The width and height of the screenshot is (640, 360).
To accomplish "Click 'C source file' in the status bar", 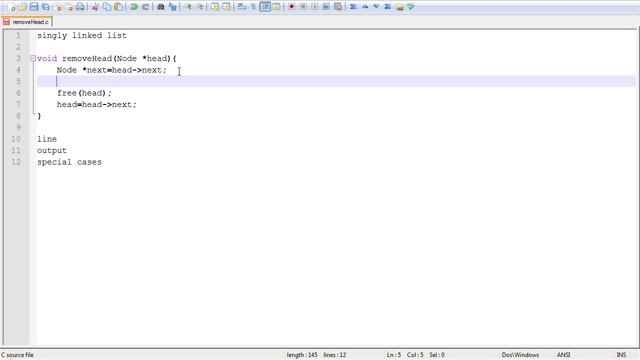I will click(x=18, y=355).
